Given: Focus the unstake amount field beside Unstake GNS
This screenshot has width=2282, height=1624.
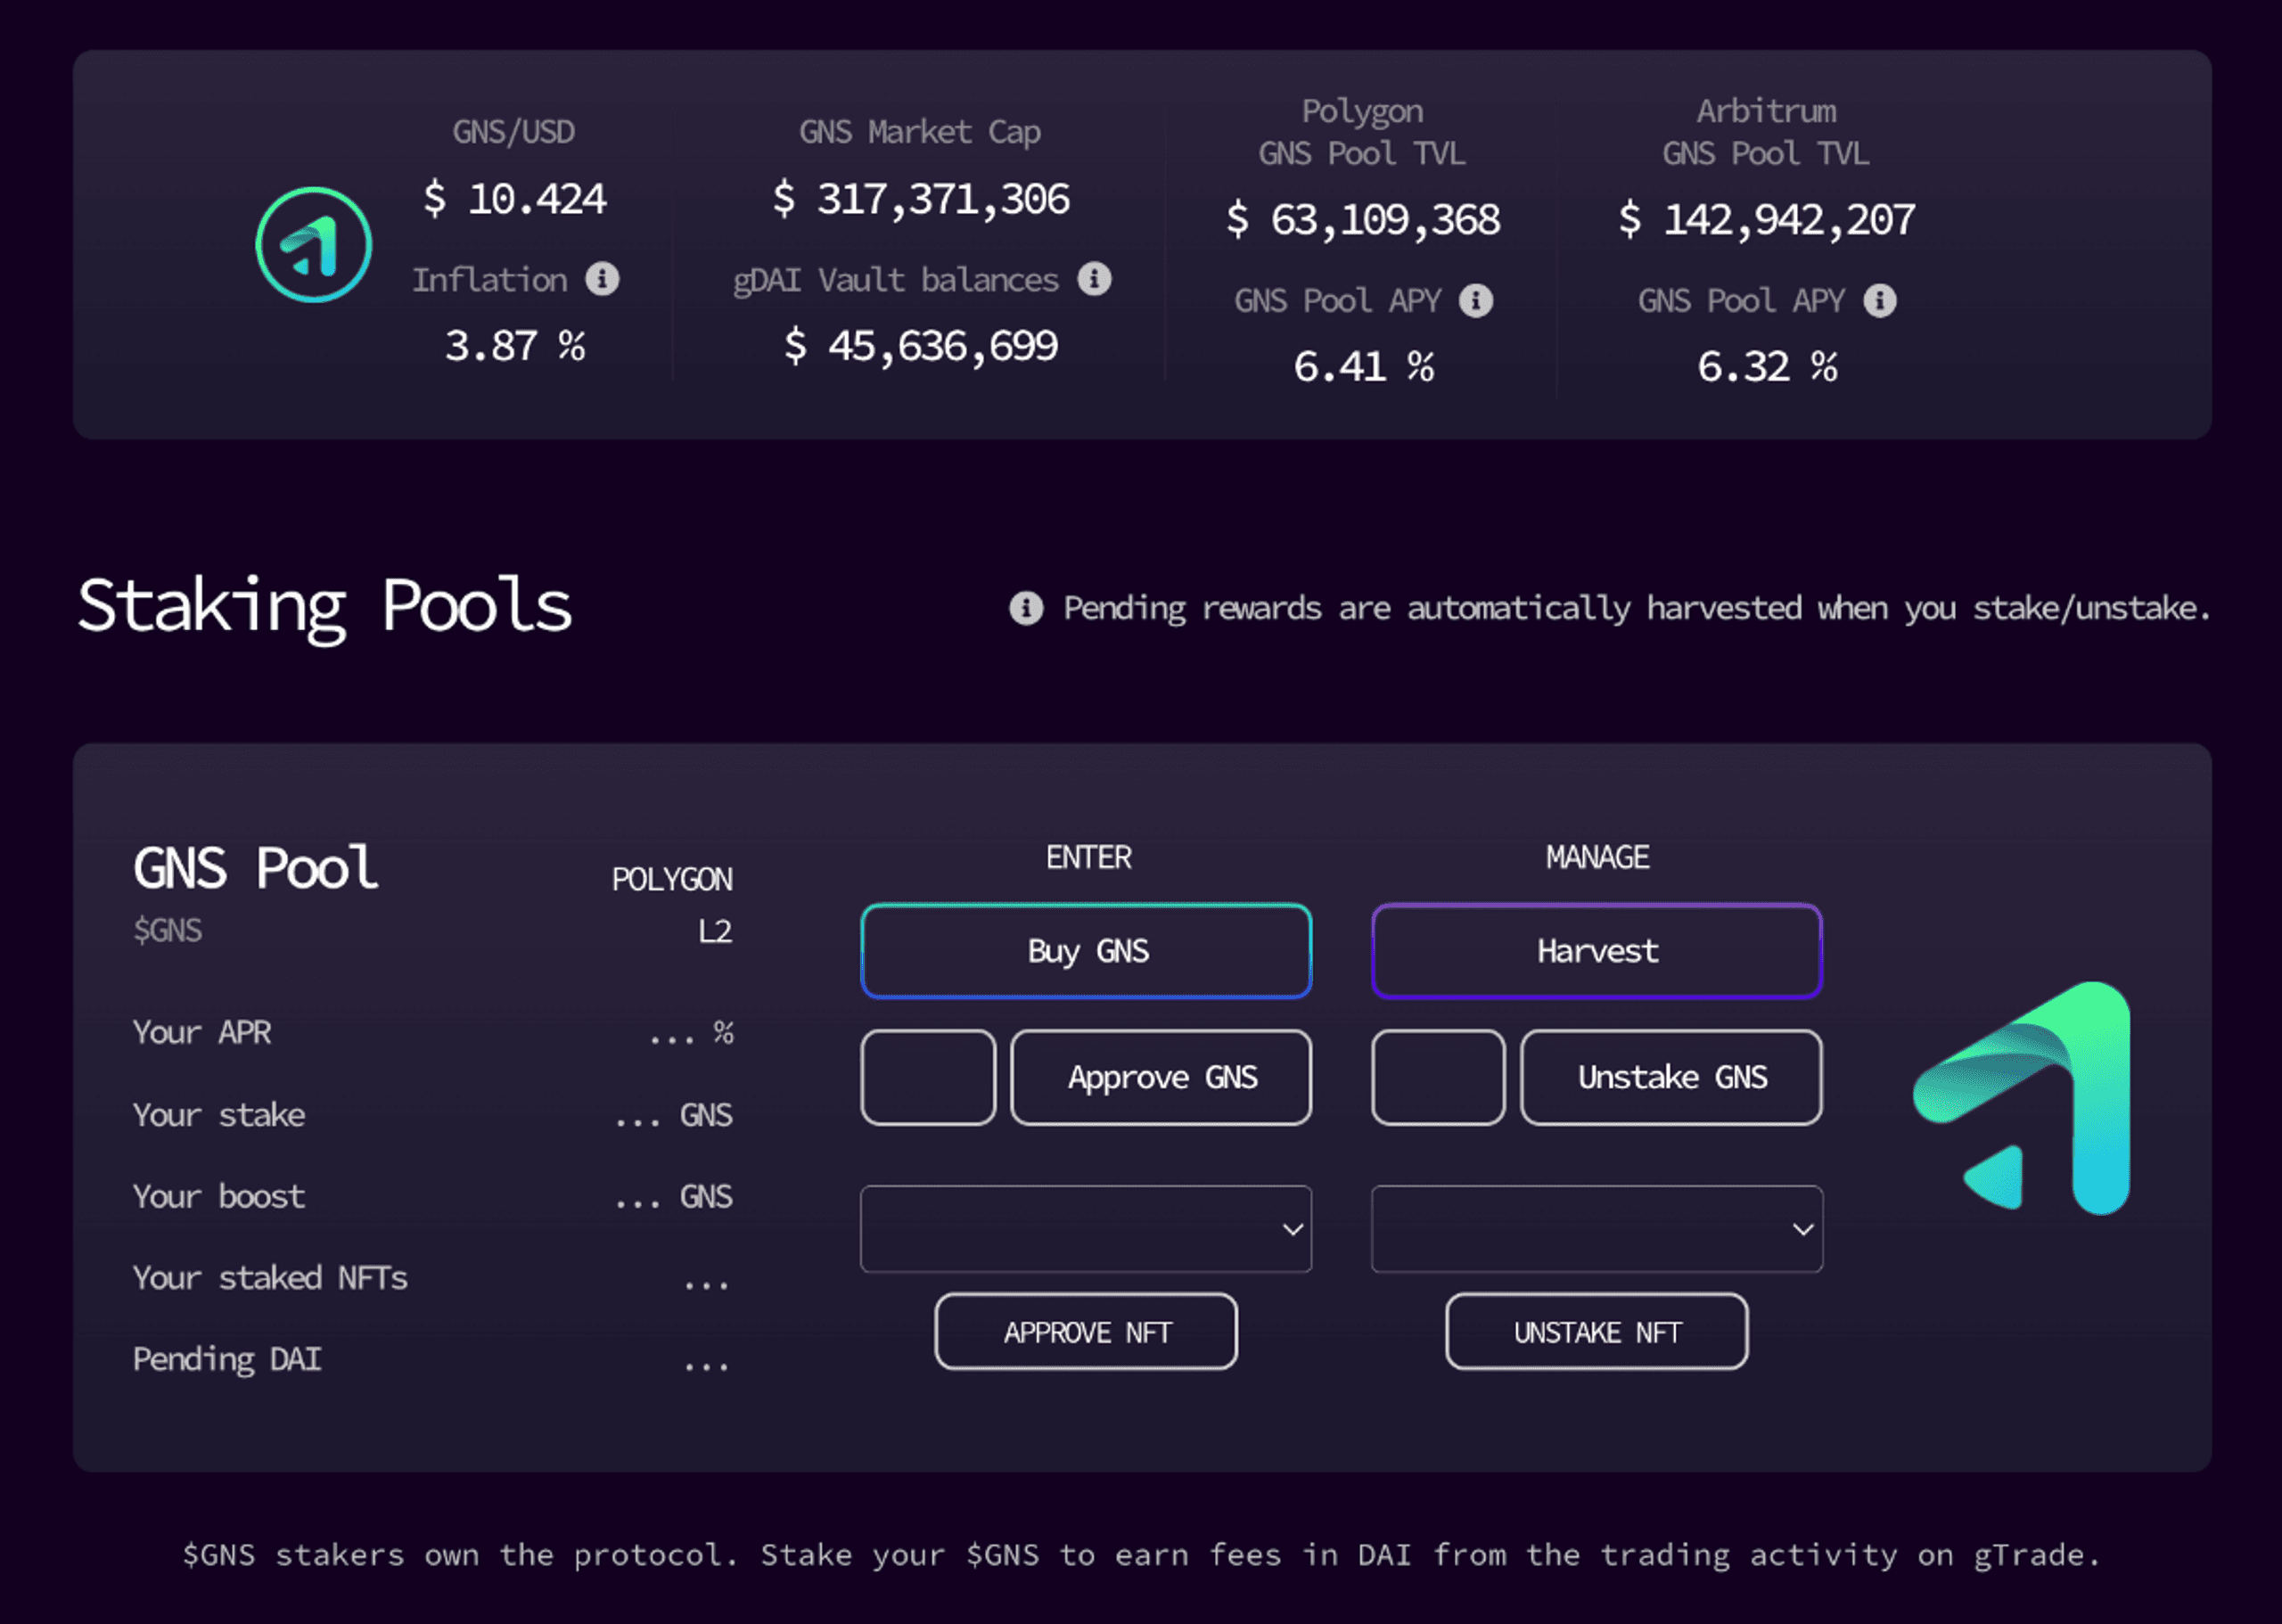Looking at the screenshot, I should pos(1438,1077).
